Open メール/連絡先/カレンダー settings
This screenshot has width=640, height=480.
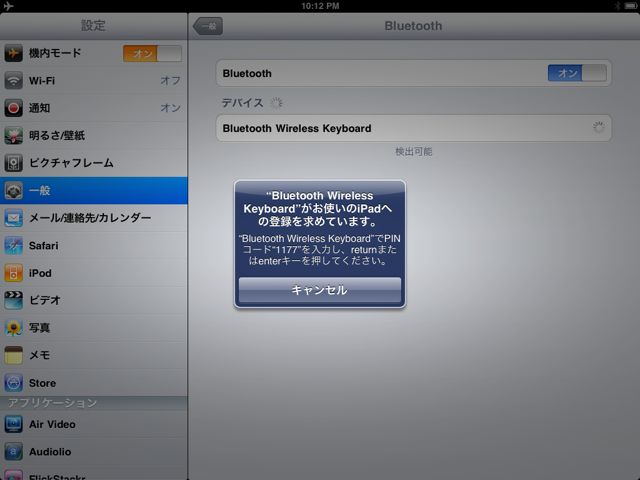(93, 218)
